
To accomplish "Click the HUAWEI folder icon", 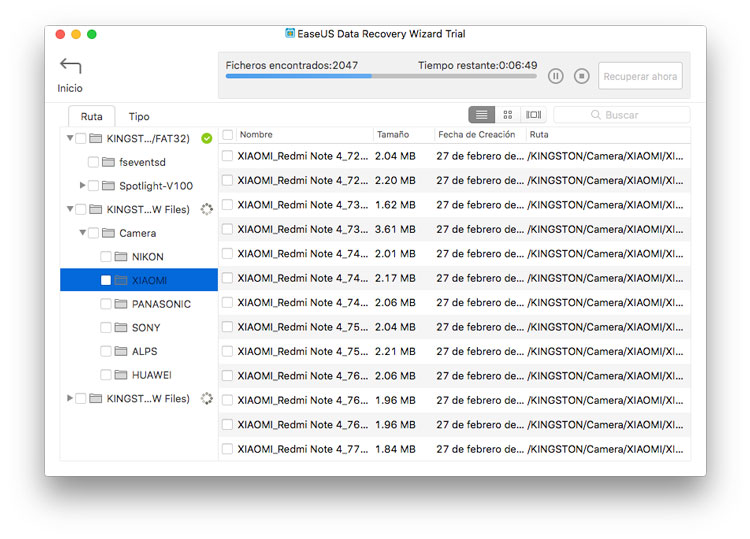I will [121, 374].
